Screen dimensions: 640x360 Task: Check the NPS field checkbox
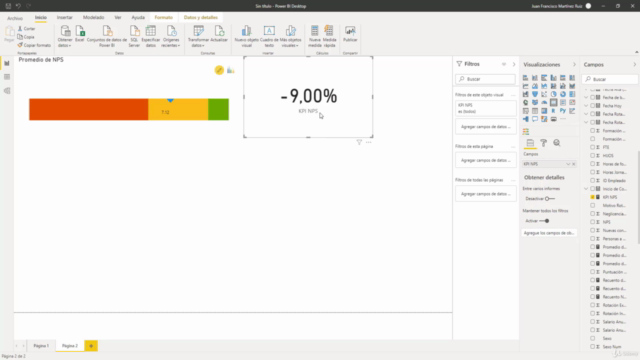593,222
